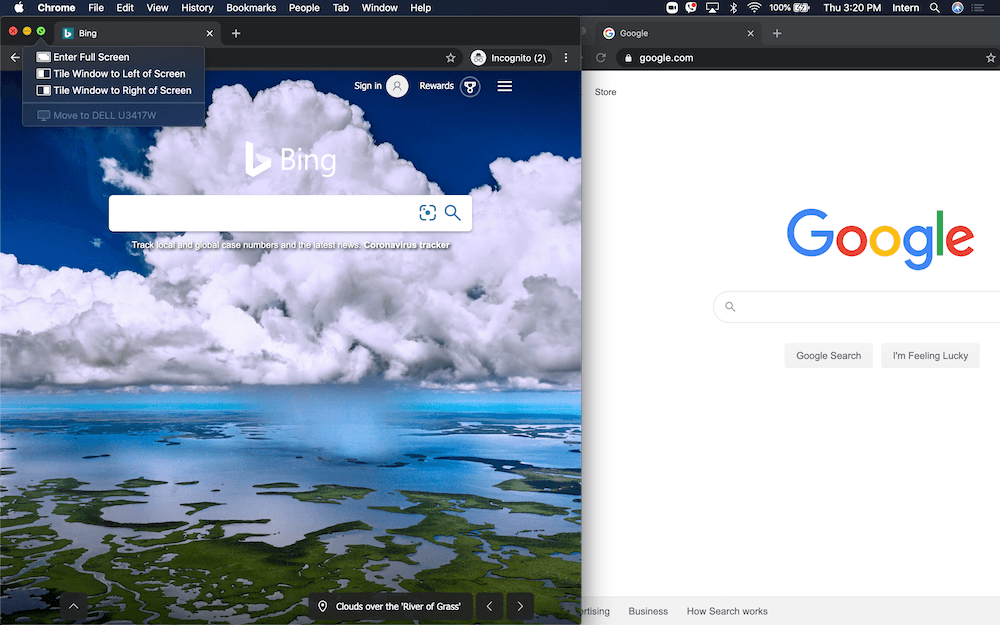The width and height of the screenshot is (1000, 625).
Task: Open the View menu
Action: (x=157, y=8)
